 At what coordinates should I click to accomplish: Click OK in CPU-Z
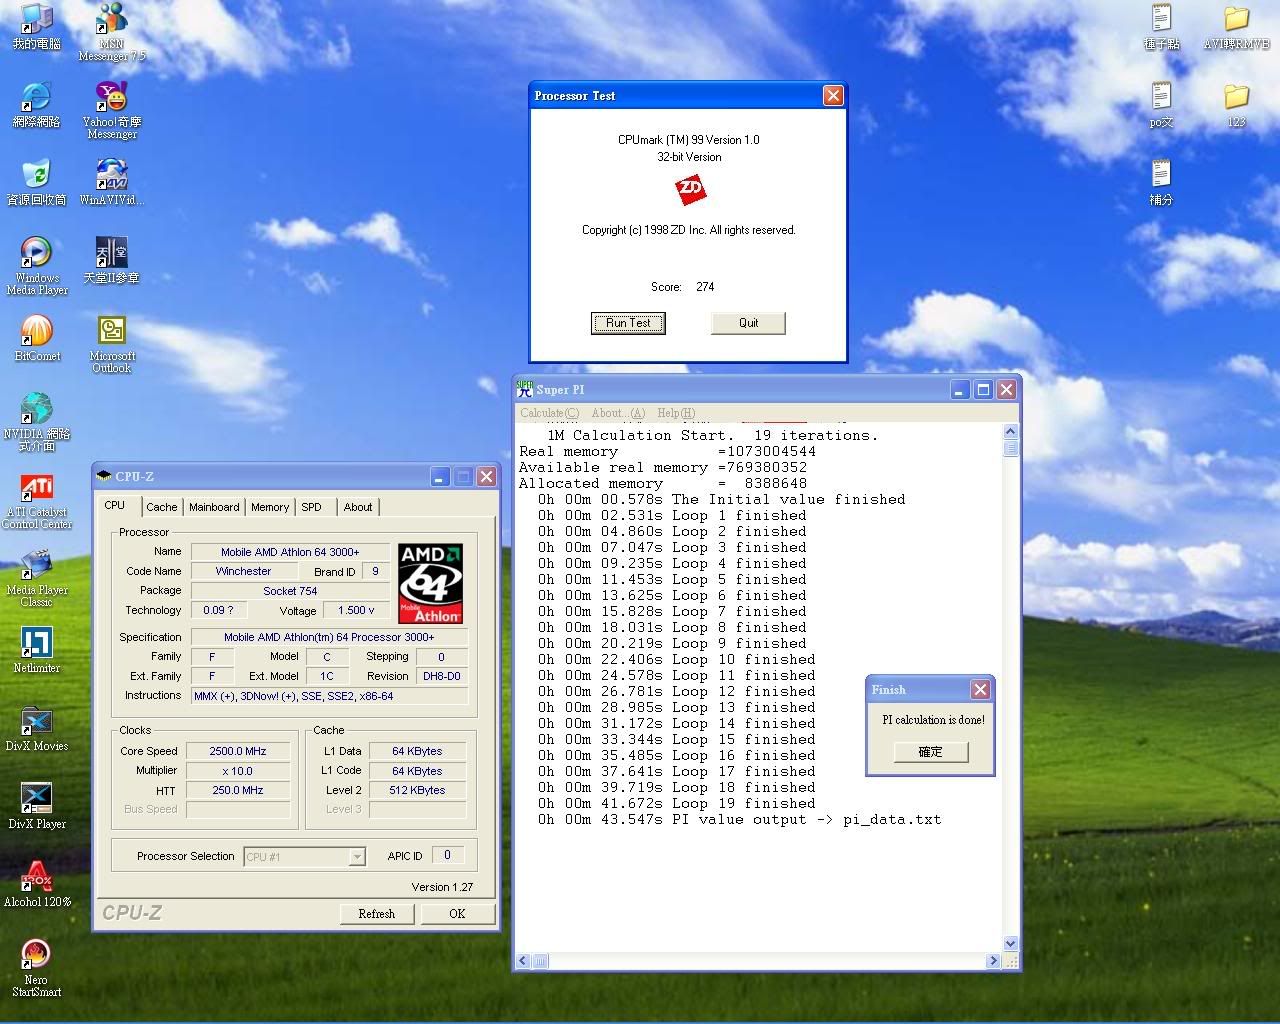[457, 913]
